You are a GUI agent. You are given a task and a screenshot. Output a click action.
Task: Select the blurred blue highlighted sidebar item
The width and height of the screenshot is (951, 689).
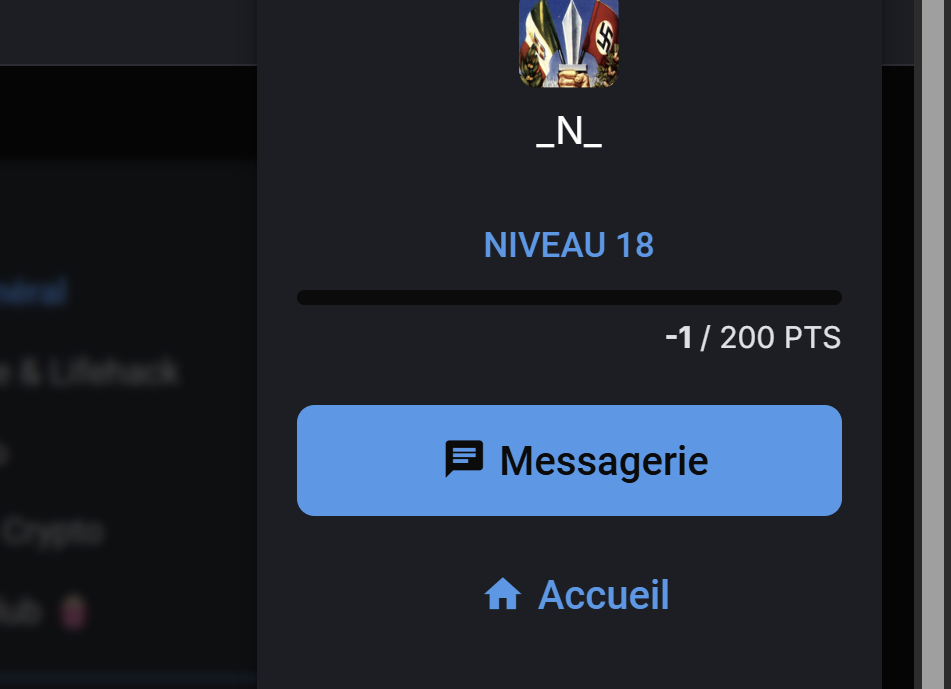[33, 292]
